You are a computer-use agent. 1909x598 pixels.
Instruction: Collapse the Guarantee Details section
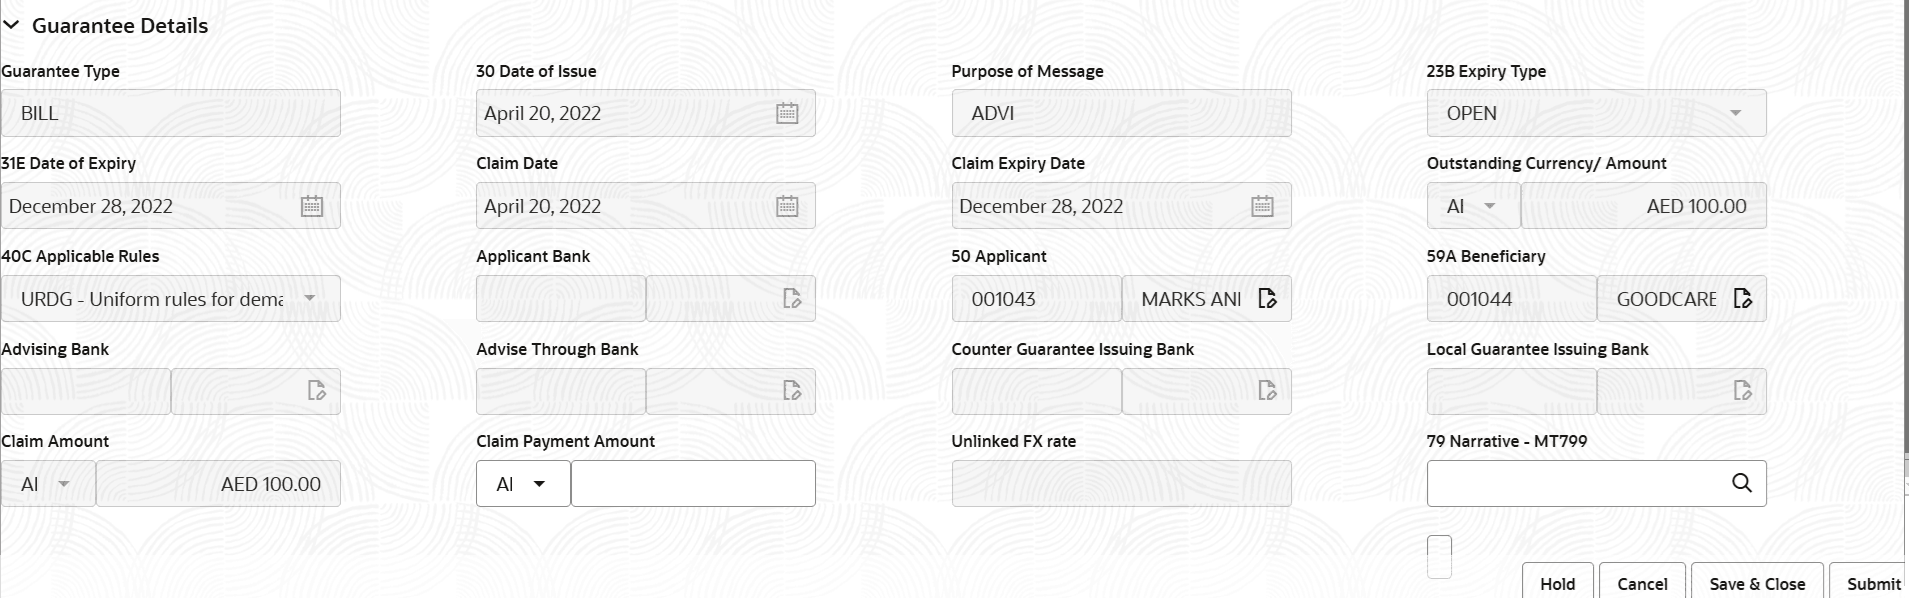(13, 25)
